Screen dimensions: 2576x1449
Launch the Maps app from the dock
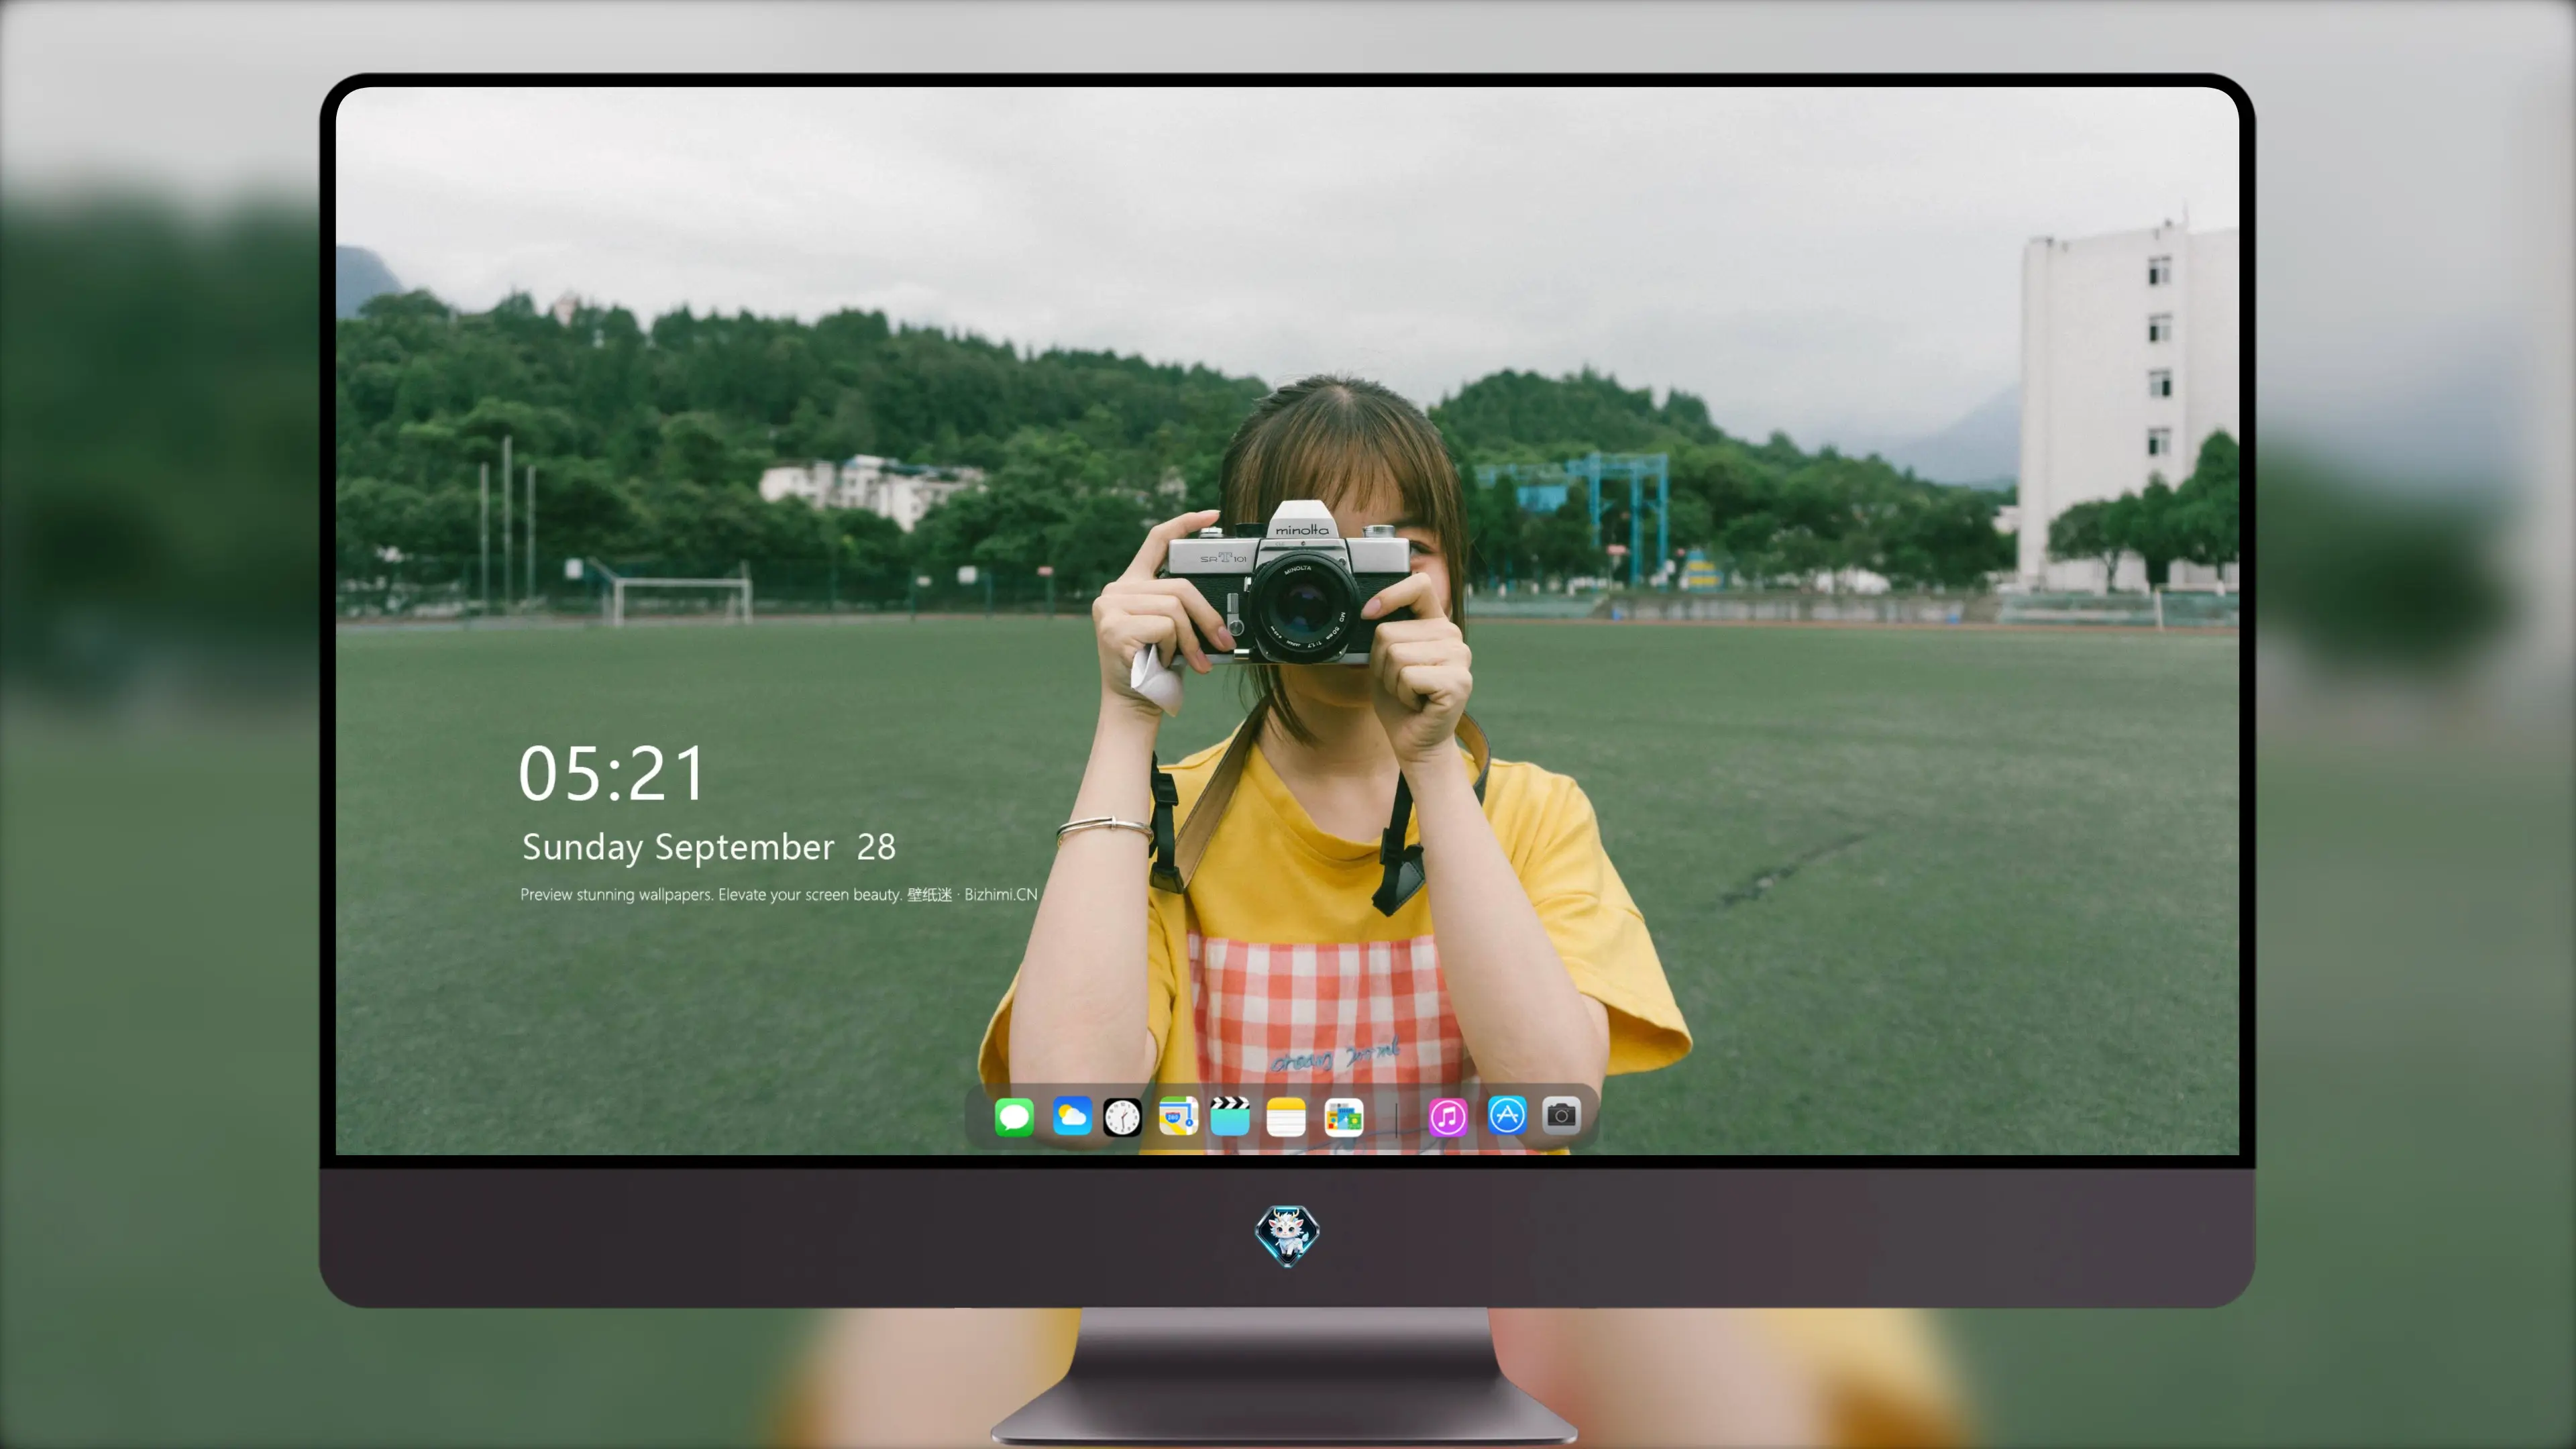point(1178,1116)
